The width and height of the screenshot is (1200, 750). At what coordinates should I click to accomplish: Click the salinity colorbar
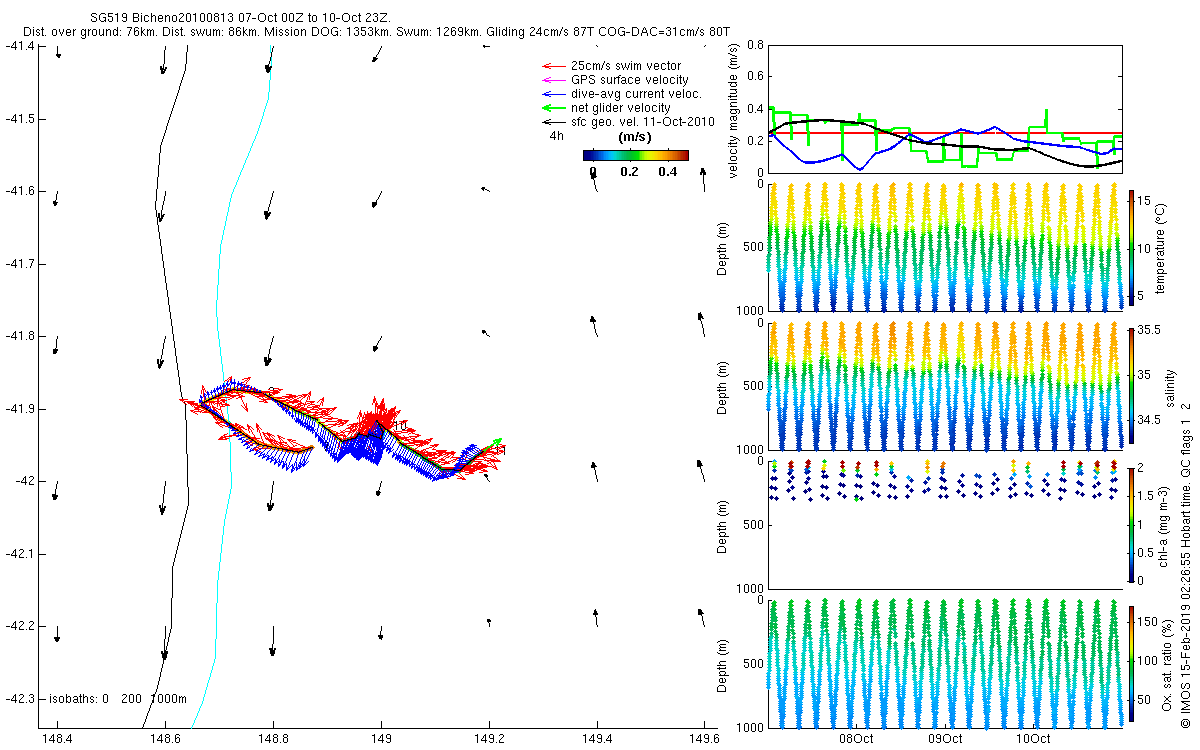pyautogui.click(x=1132, y=384)
